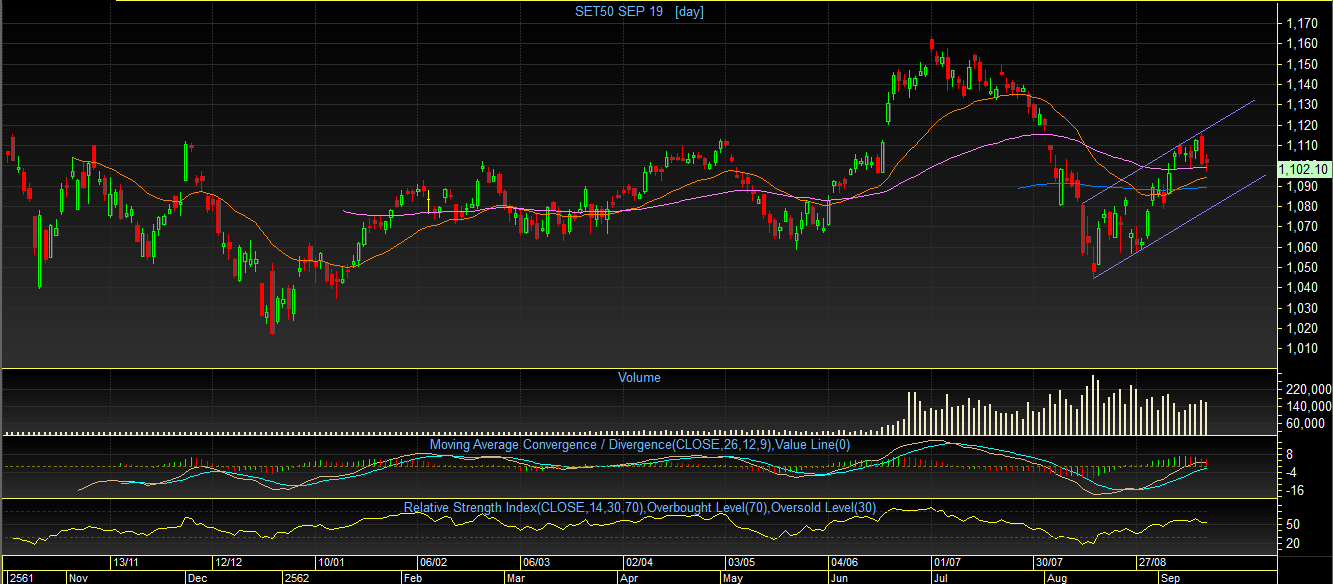Click the 1,120 price axis label
This screenshot has width=1333, height=584.
(1302, 126)
